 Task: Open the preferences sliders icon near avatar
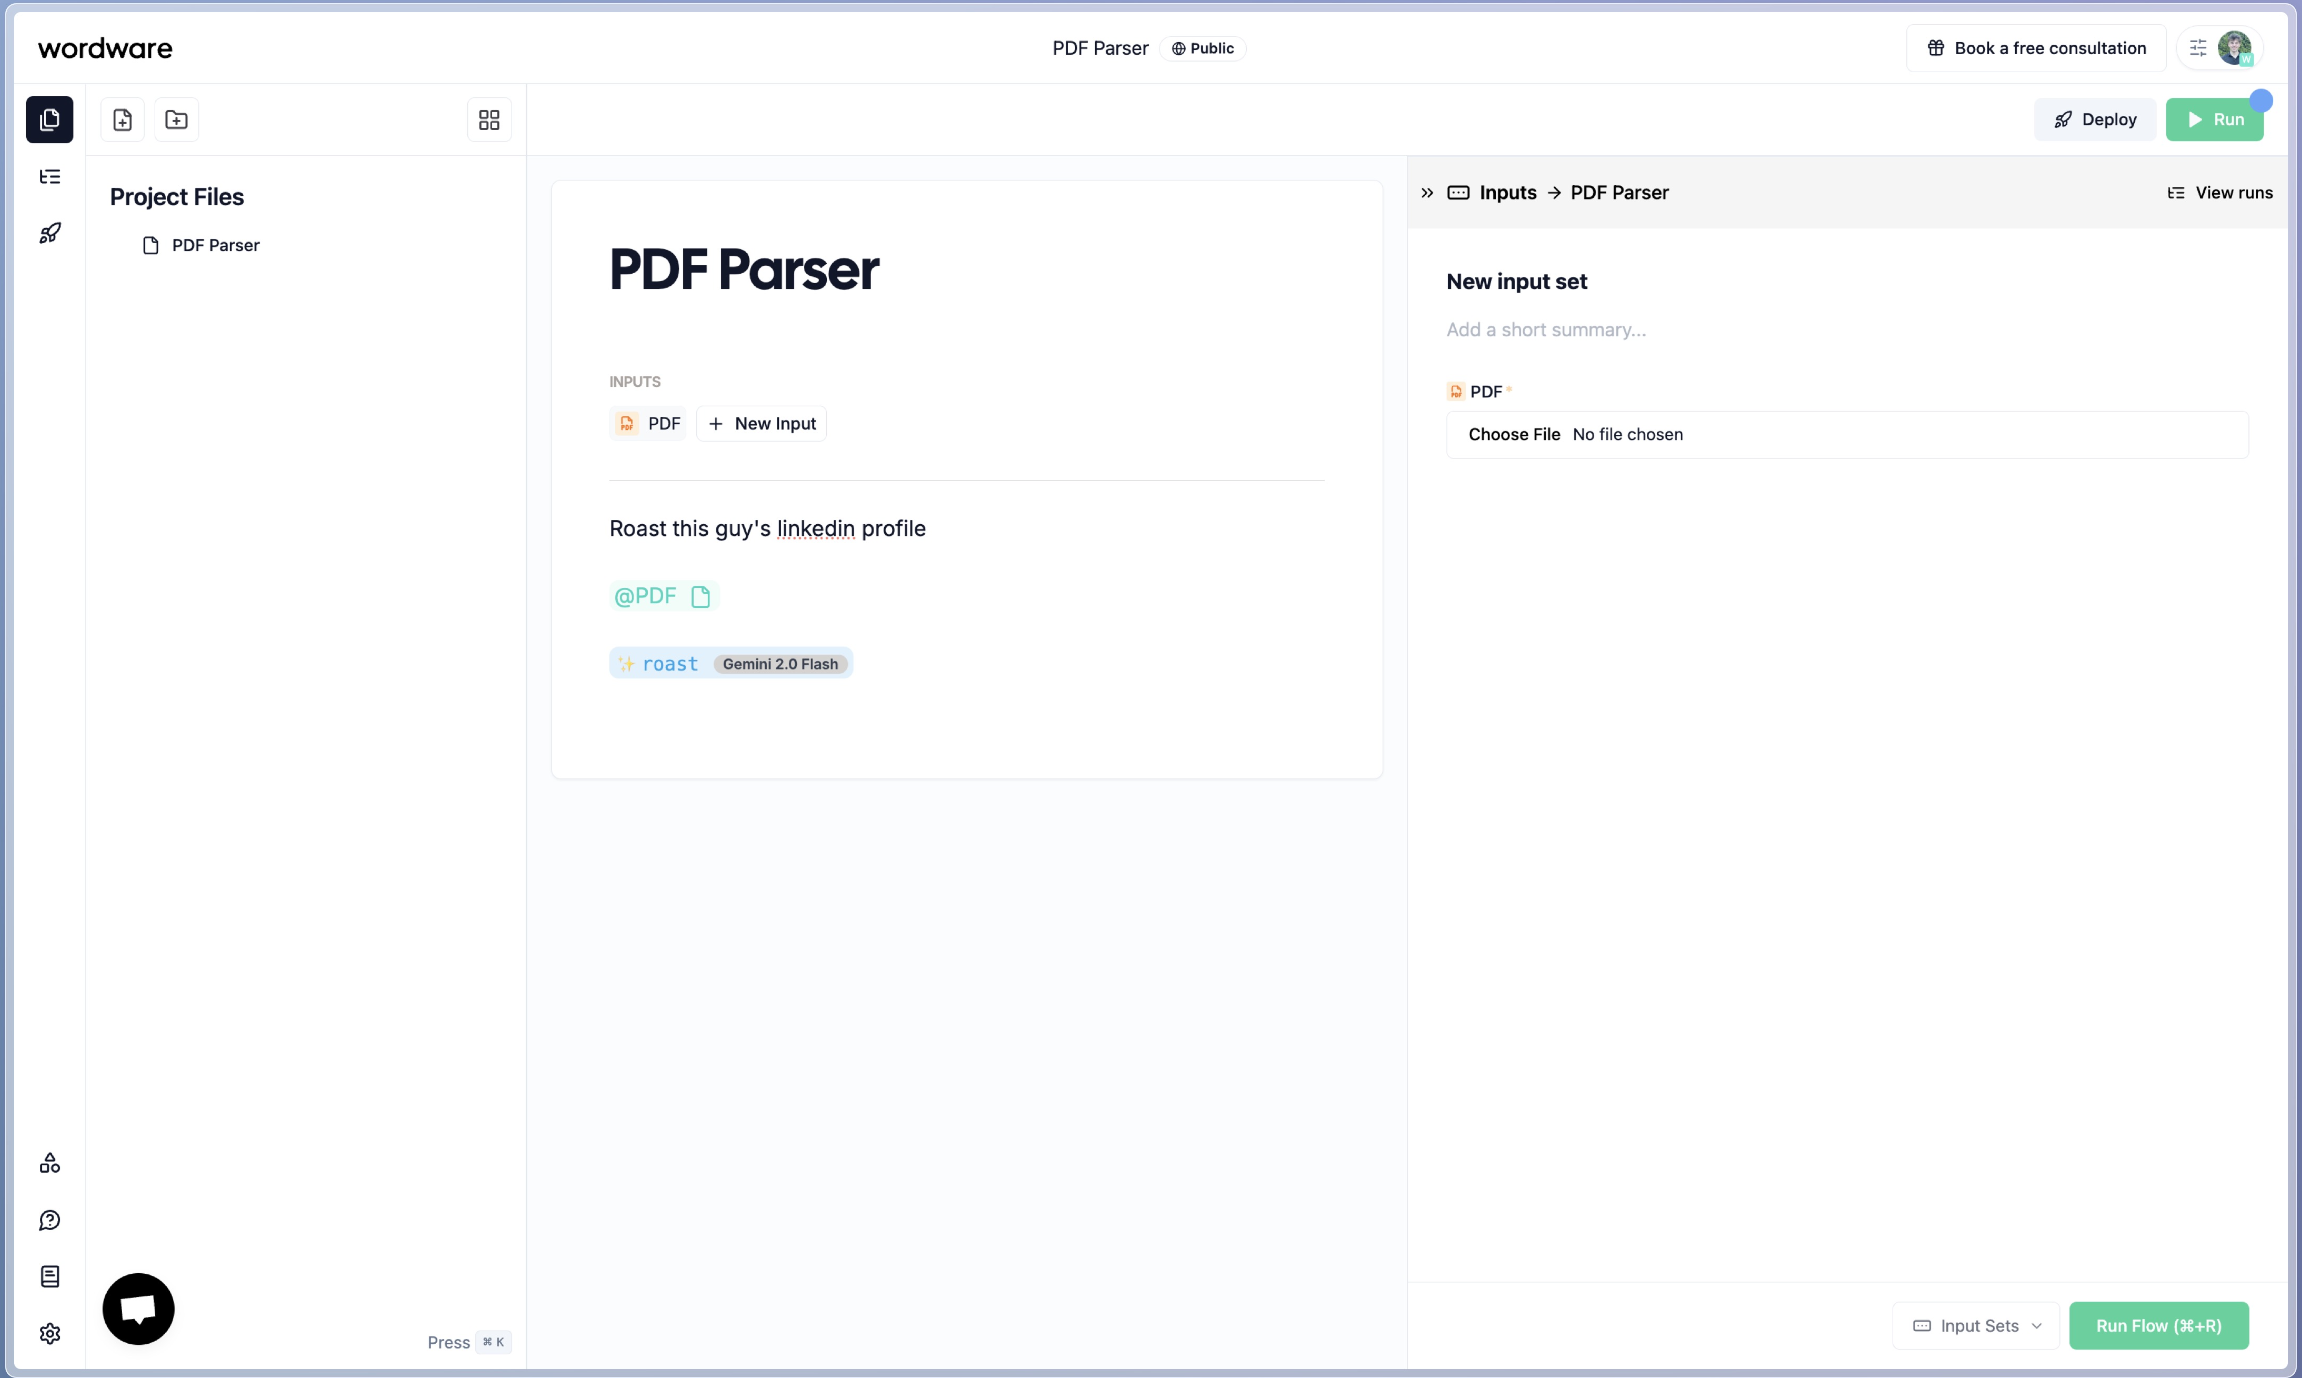point(2198,47)
